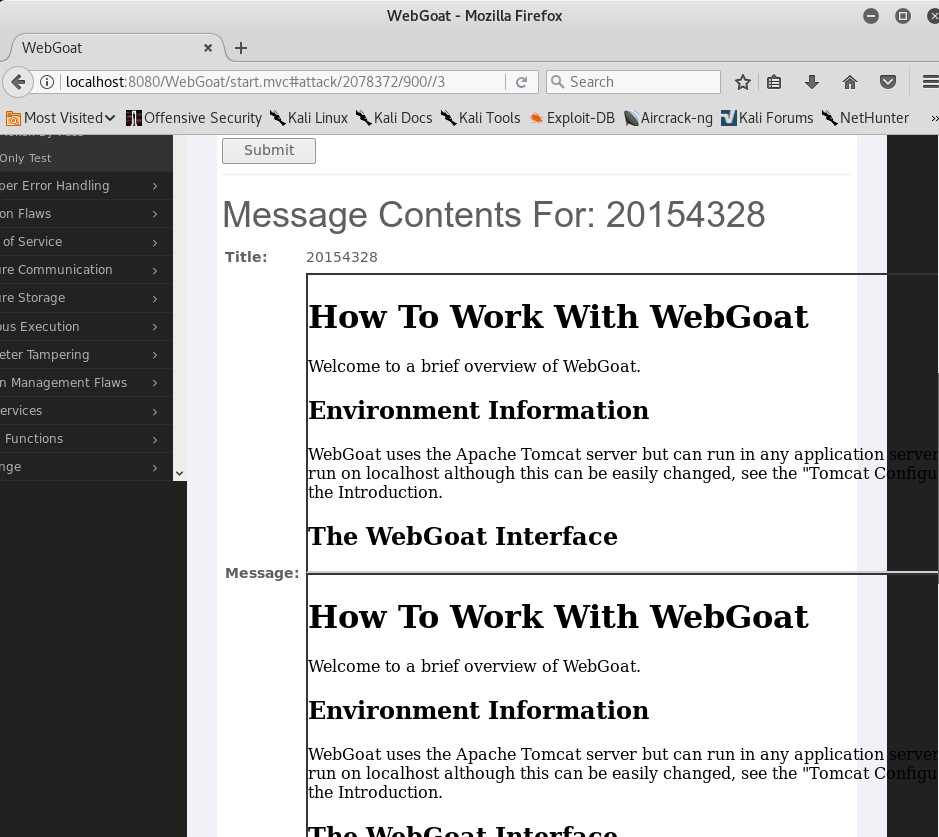Open the Firefox hamburger menu
Image resolution: width=939 pixels, height=837 pixels.
tap(930, 82)
